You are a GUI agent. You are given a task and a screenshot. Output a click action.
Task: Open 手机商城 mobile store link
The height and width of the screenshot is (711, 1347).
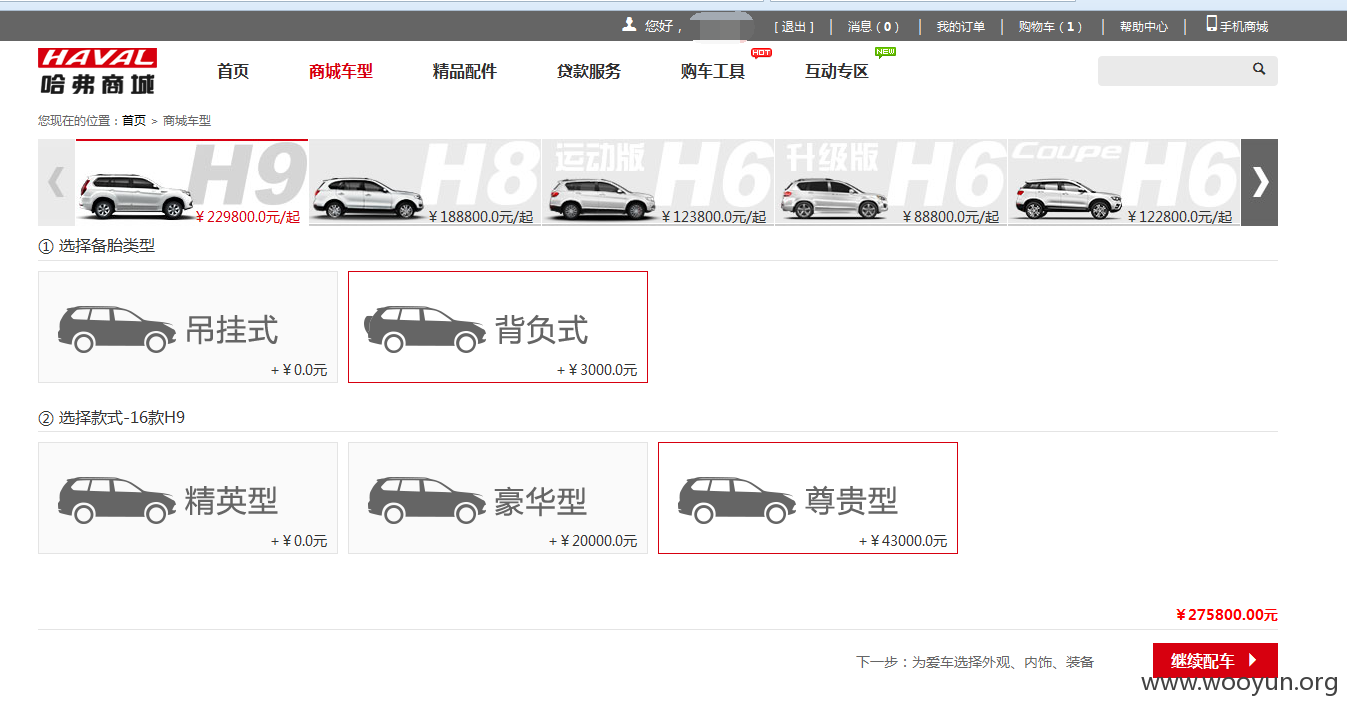1237,25
